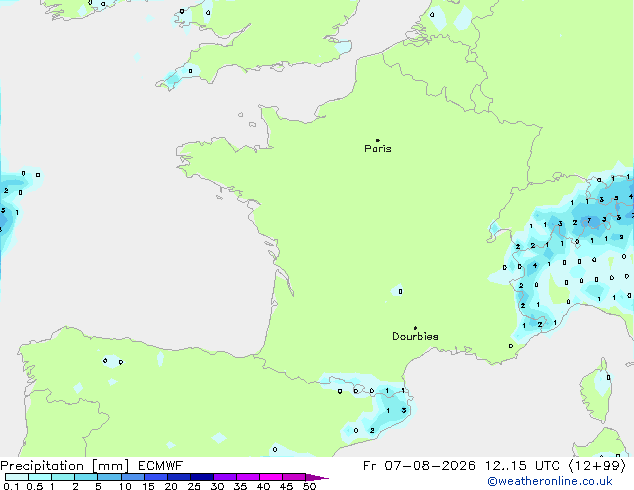Click the legend value '0.1'
Image resolution: width=634 pixels, height=490 pixels.
pos(11,486)
